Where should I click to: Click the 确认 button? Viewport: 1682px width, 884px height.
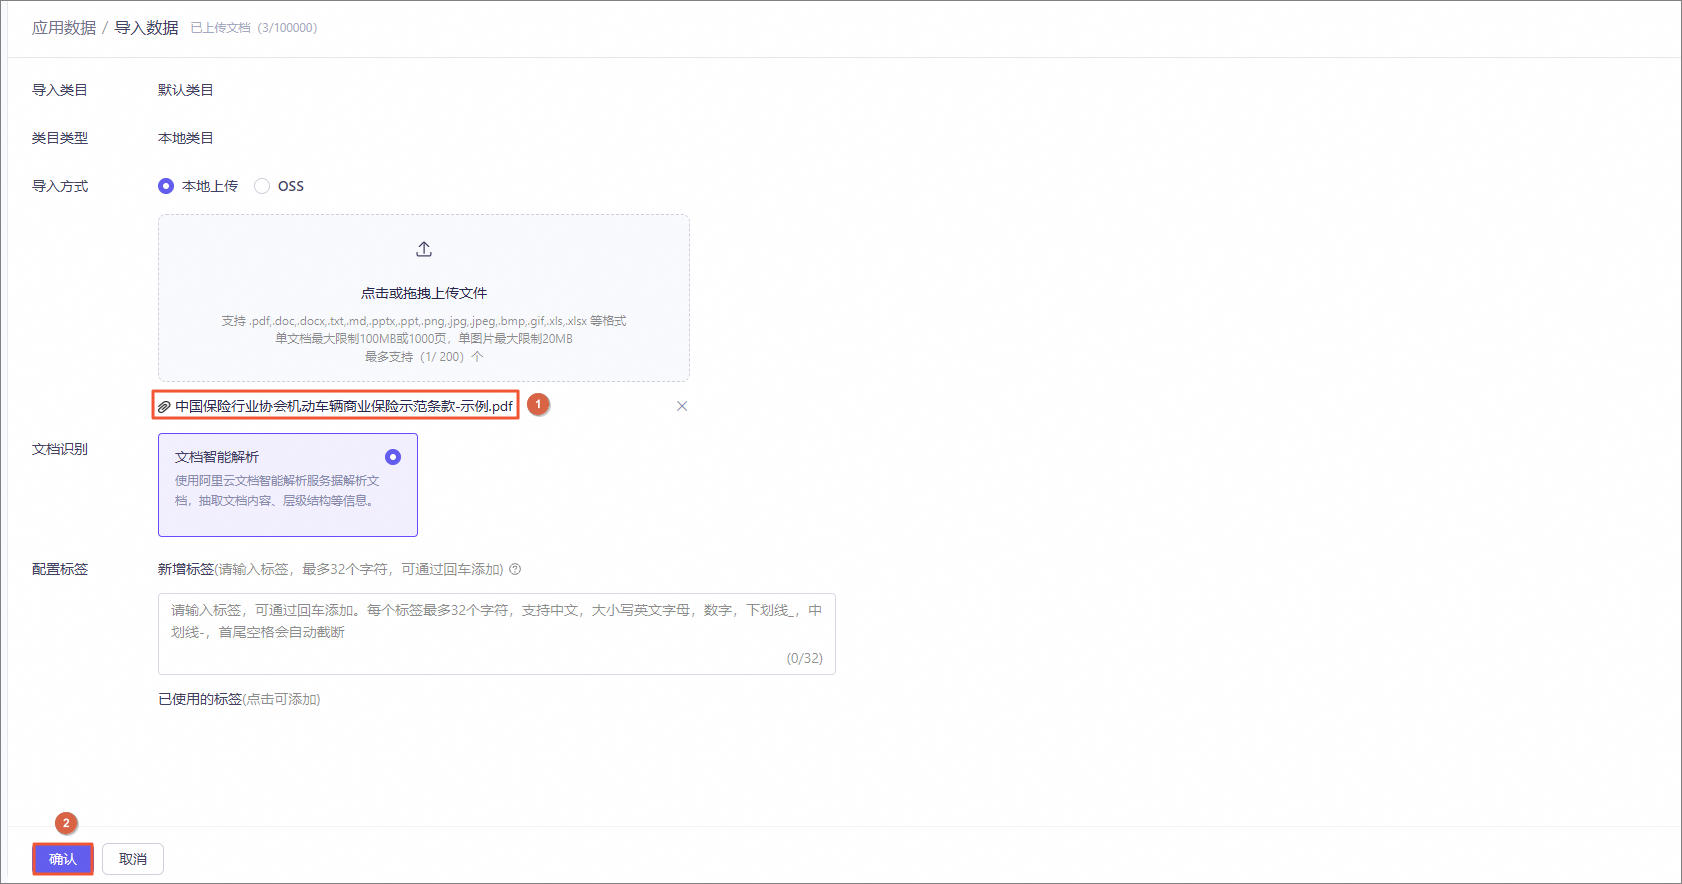[63, 859]
